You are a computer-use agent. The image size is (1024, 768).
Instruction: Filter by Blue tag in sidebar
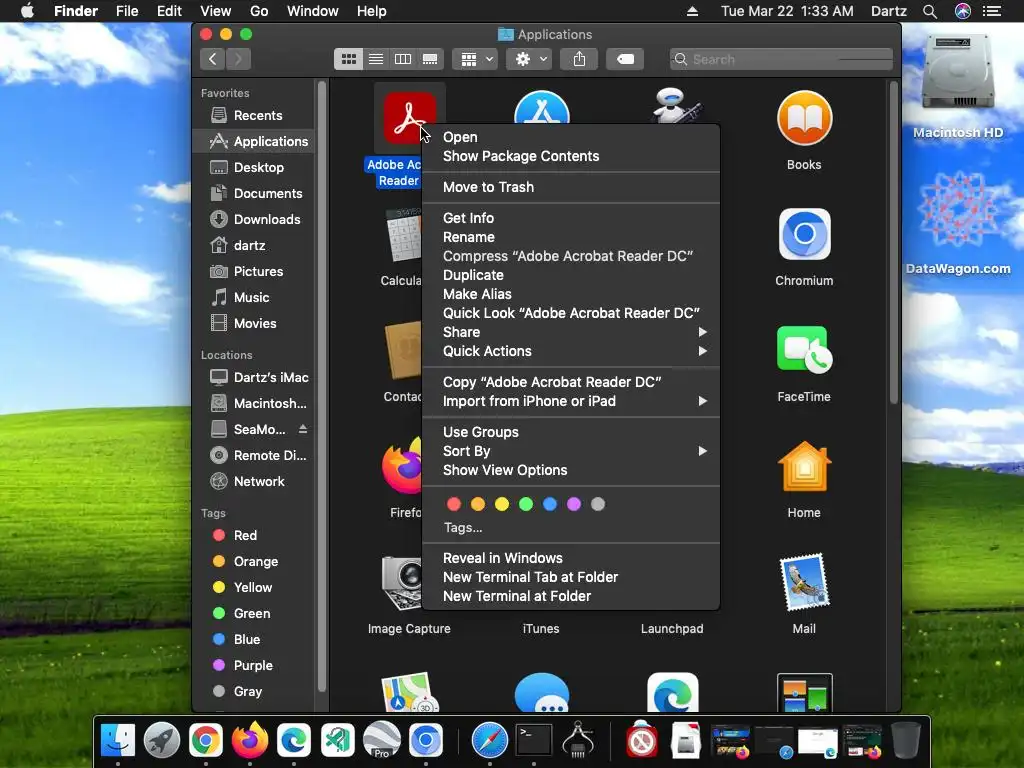(255, 639)
